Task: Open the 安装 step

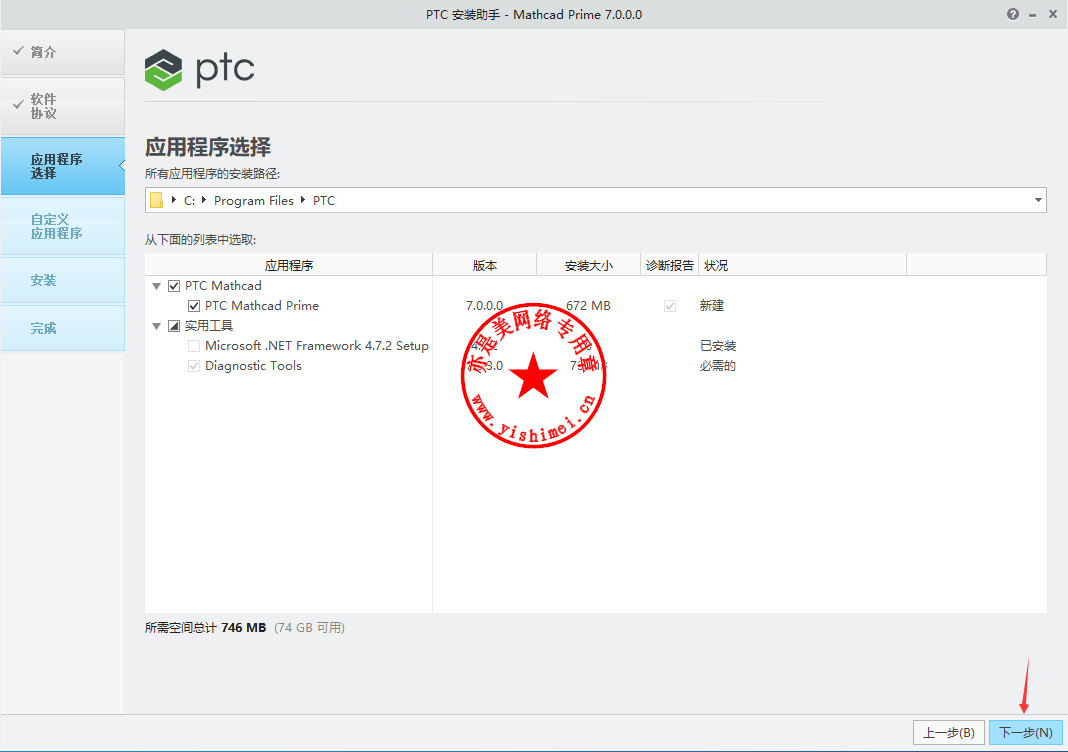Action: [63, 280]
